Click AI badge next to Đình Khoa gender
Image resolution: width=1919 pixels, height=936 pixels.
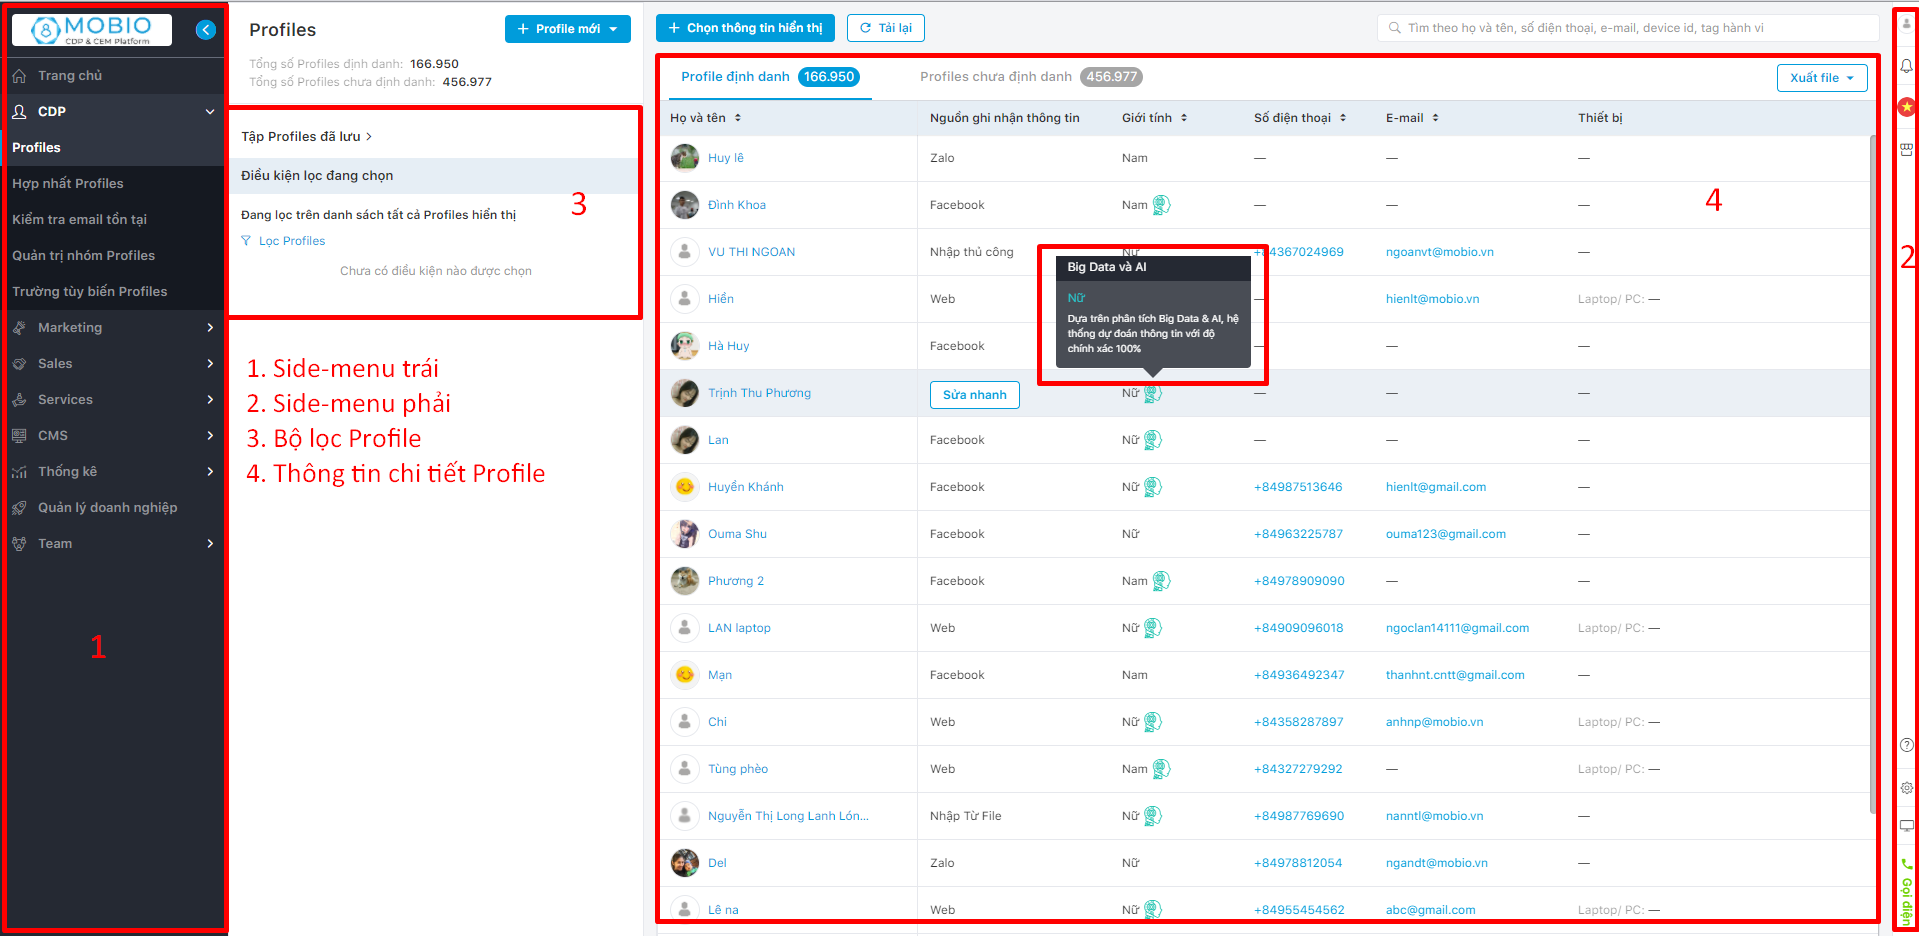(1161, 205)
